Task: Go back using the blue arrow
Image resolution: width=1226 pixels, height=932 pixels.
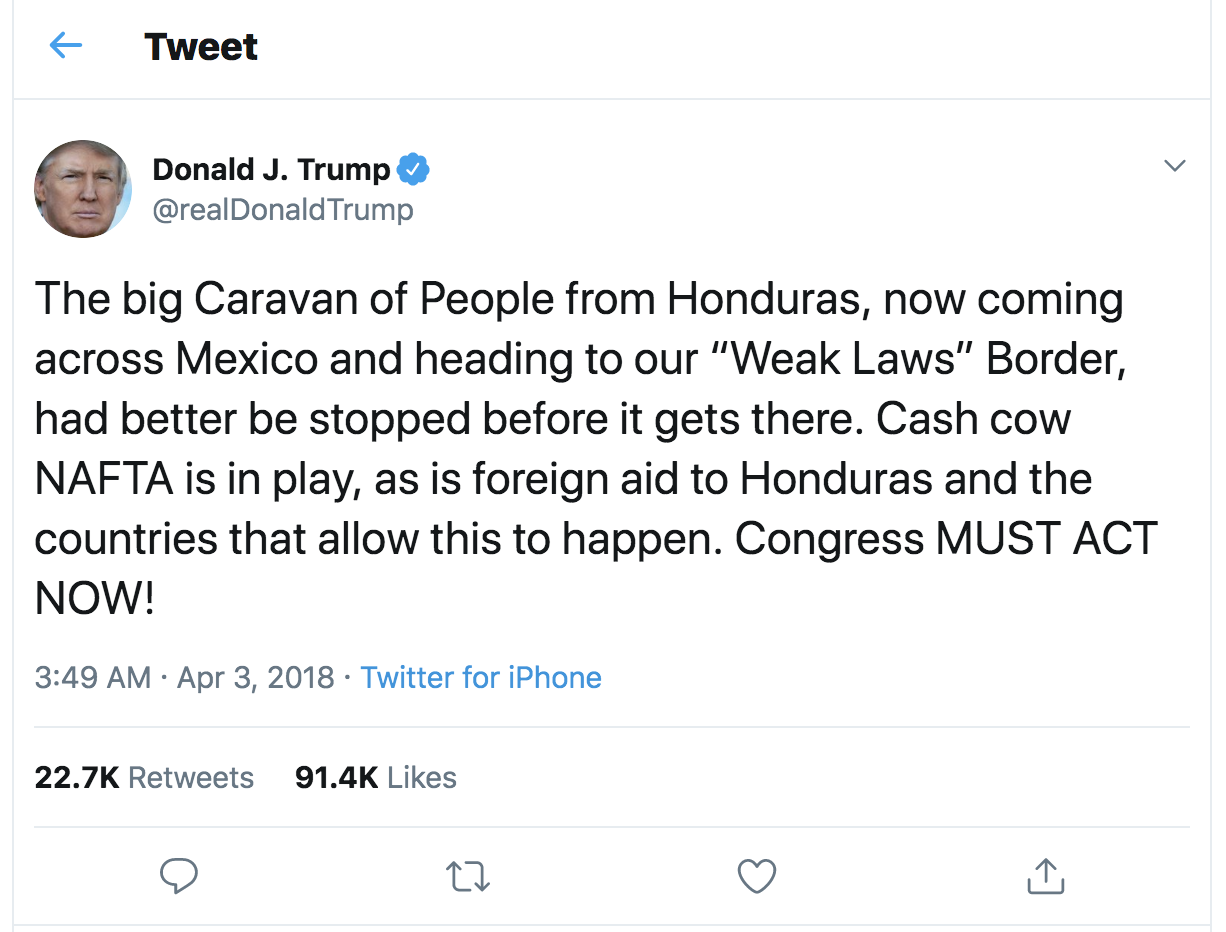Action: (66, 46)
